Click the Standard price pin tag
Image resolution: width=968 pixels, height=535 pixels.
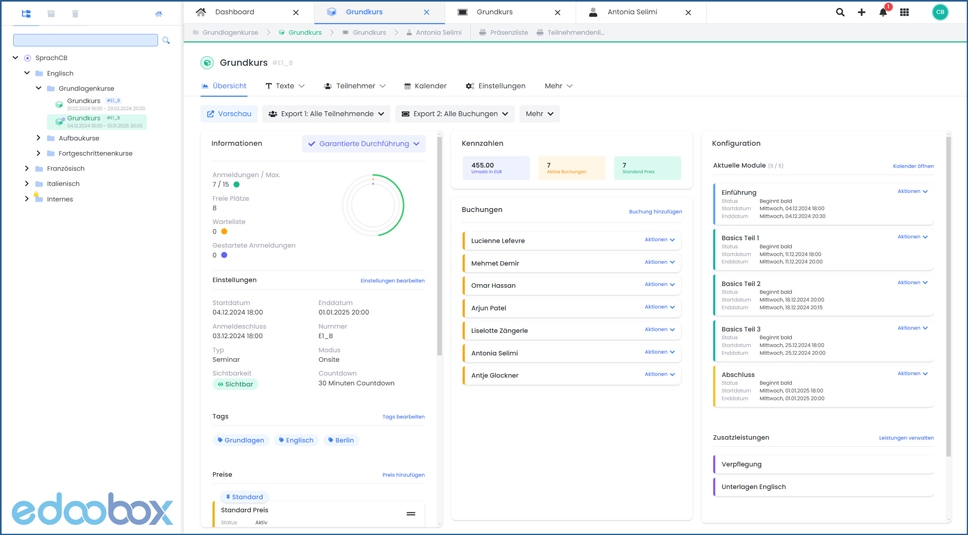[244, 497]
